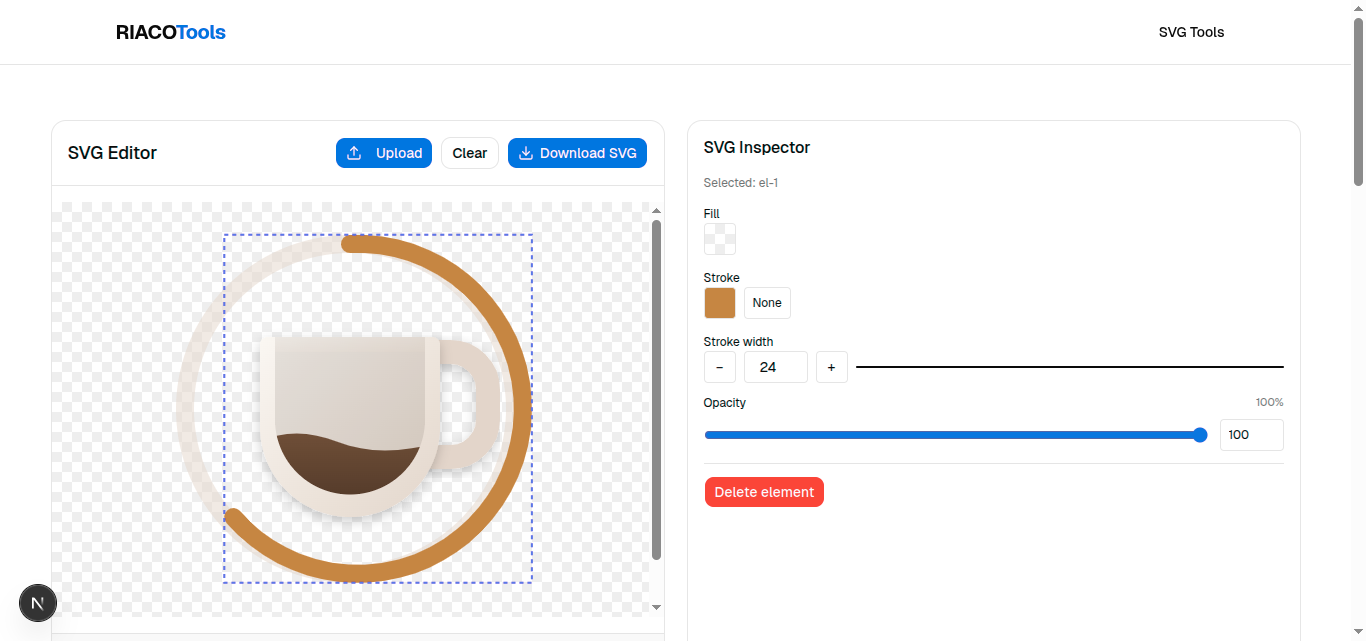Click the editor canvas scrollbar down arrow

pos(657,607)
